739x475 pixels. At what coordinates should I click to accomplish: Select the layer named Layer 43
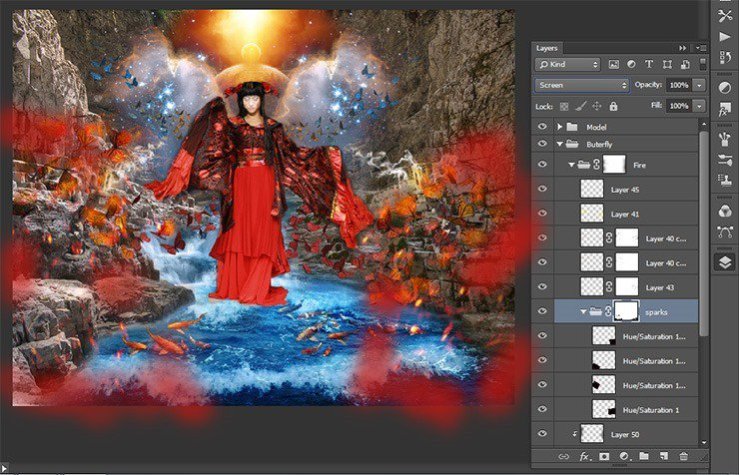point(659,288)
